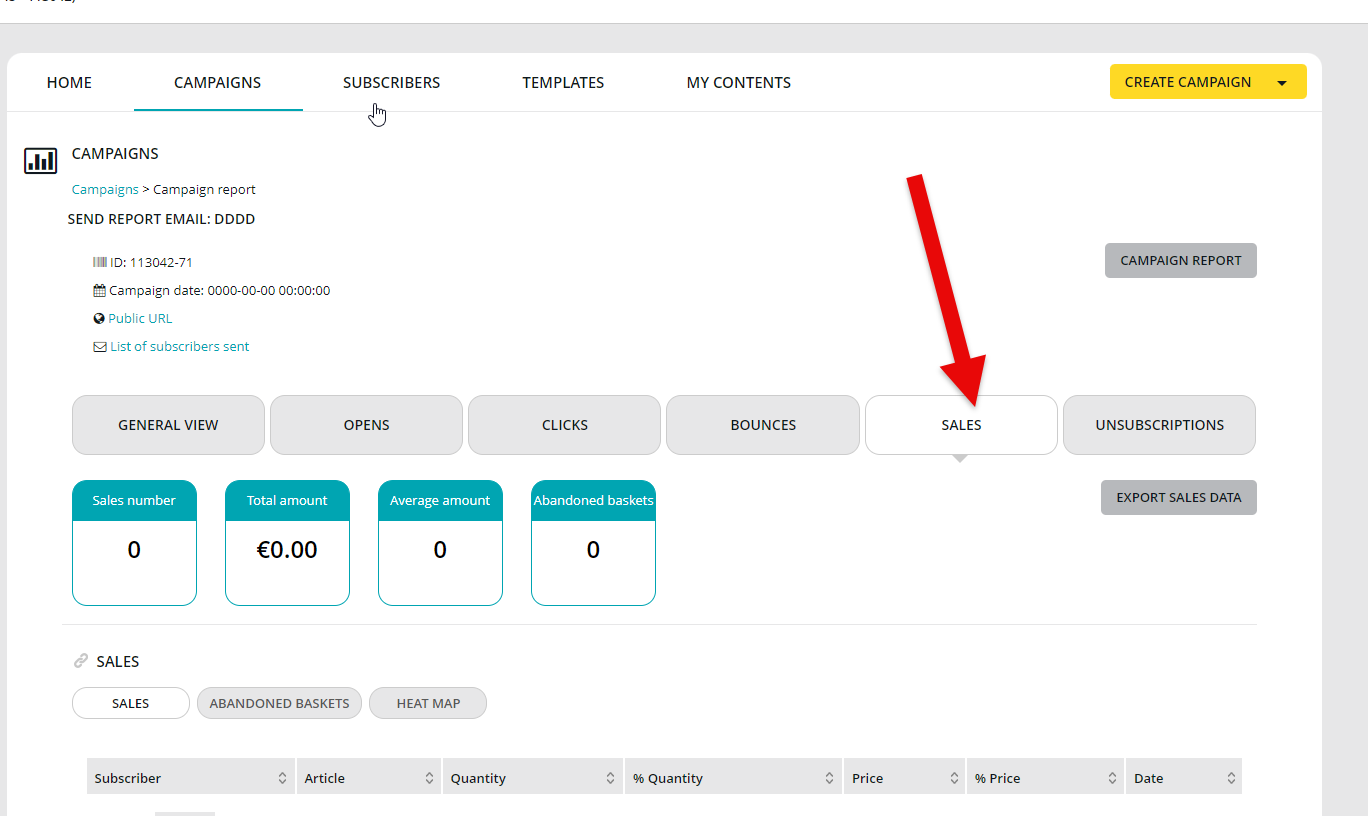Click the Campaigns bar chart icon
This screenshot has height=816, width=1368.
[41, 160]
